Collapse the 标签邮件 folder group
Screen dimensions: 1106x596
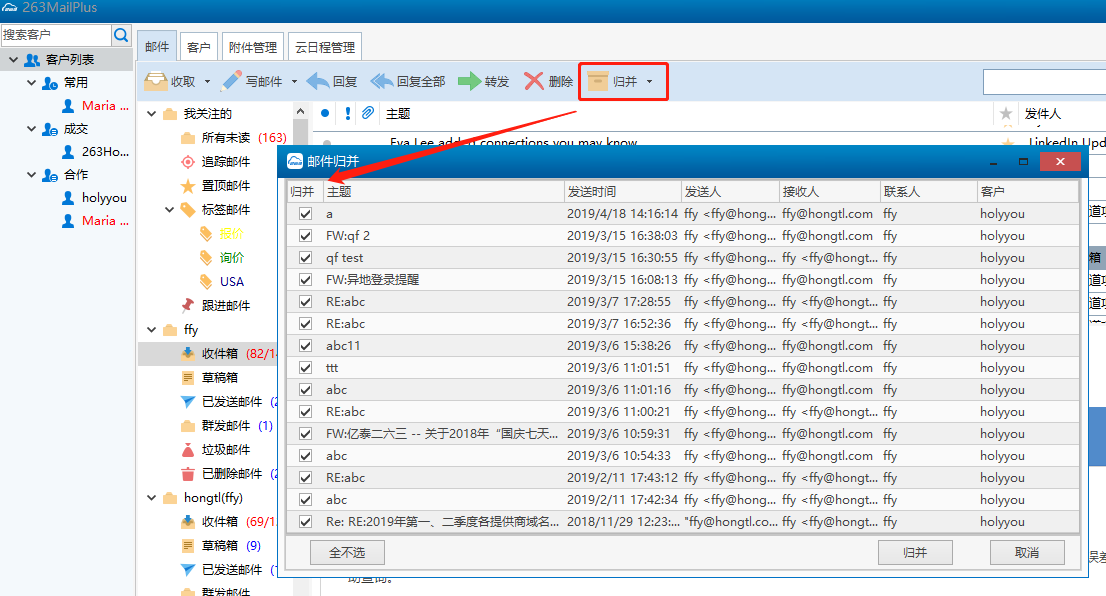pyautogui.click(x=169, y=210)
